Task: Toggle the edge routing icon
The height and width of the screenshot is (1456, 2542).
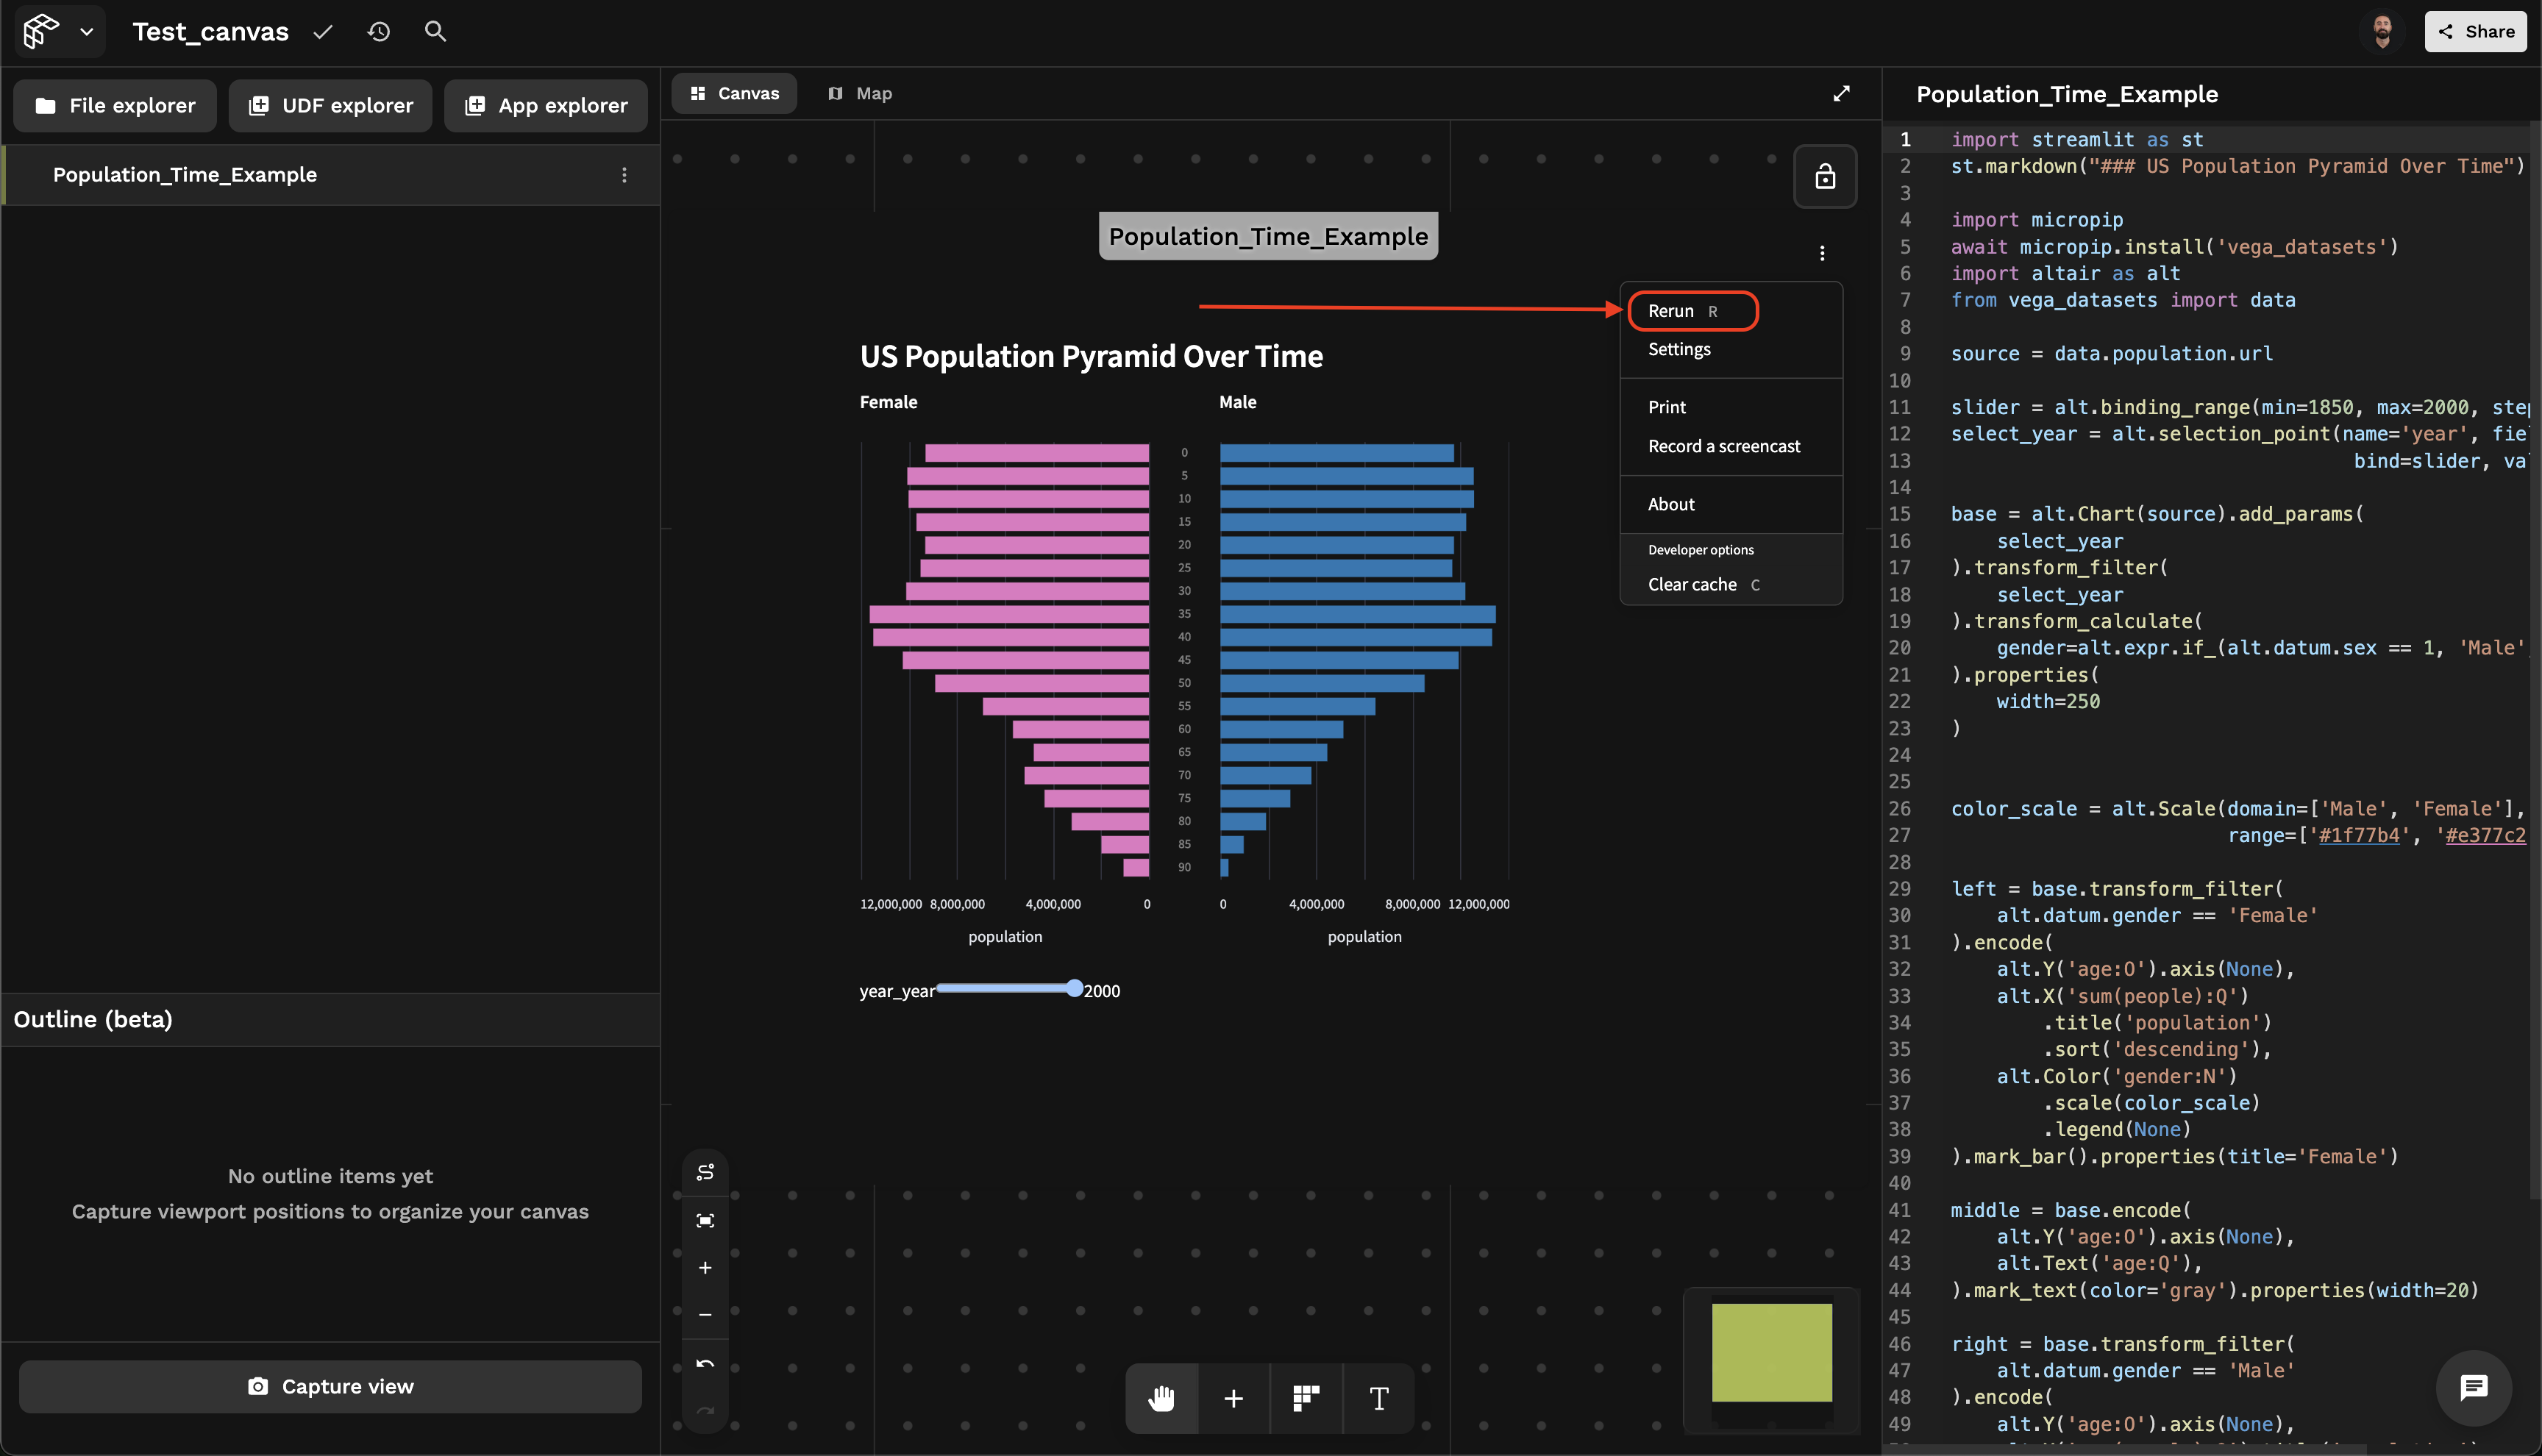Action: (x=705, y=1172)
